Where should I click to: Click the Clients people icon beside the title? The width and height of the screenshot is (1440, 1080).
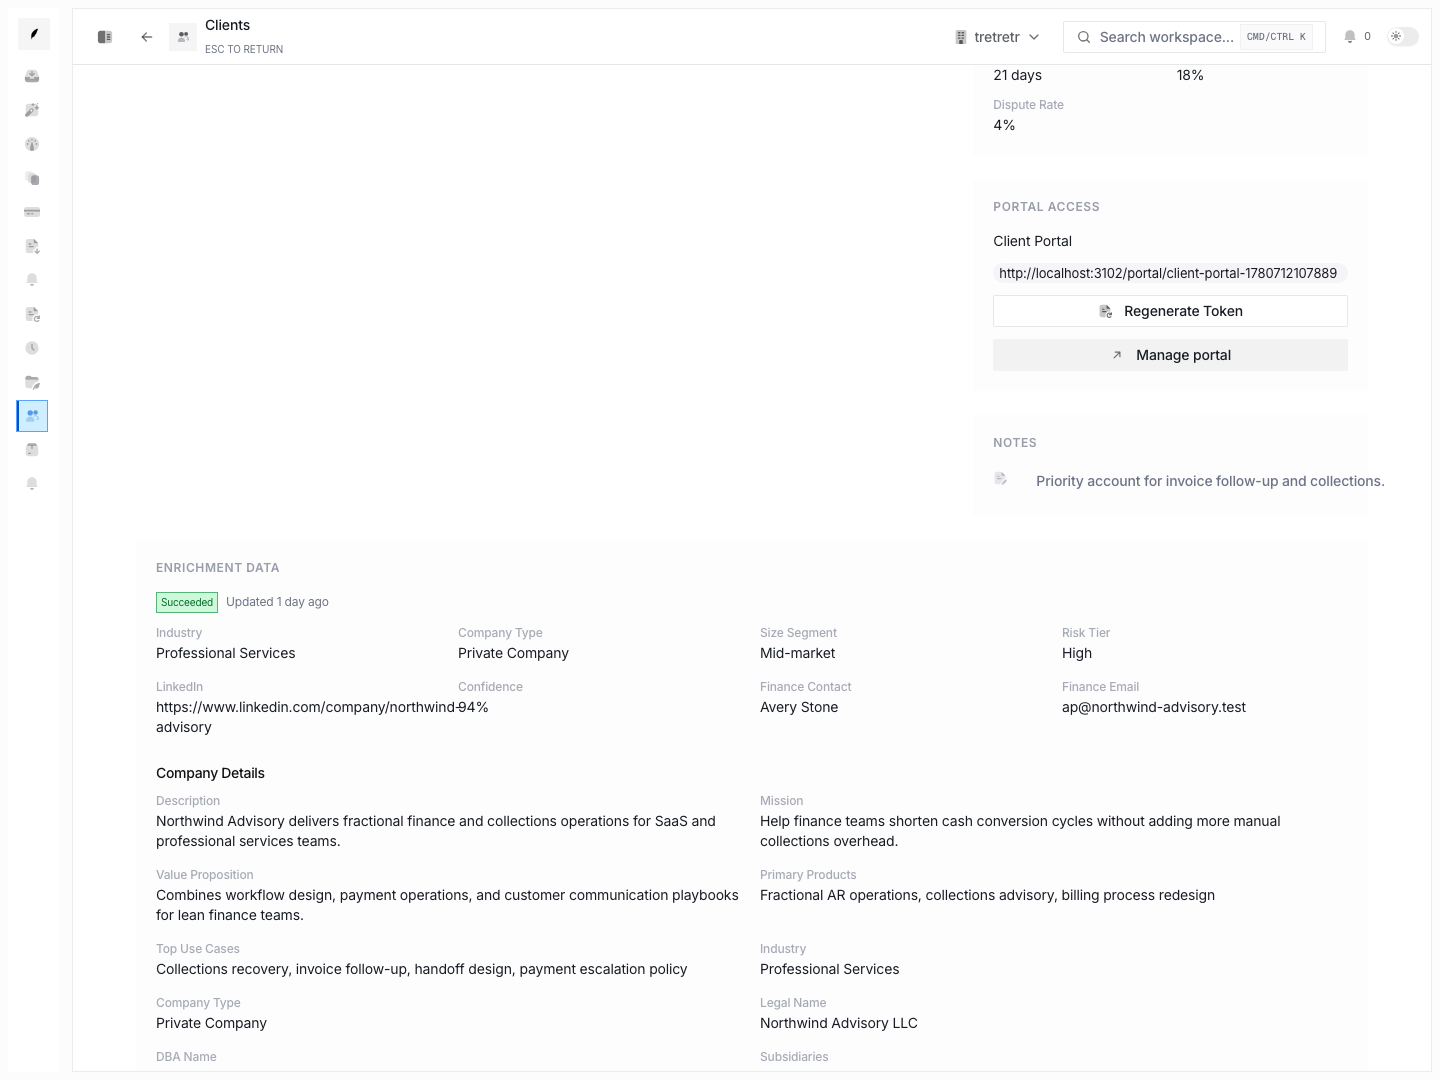click(x=183, y=37)
